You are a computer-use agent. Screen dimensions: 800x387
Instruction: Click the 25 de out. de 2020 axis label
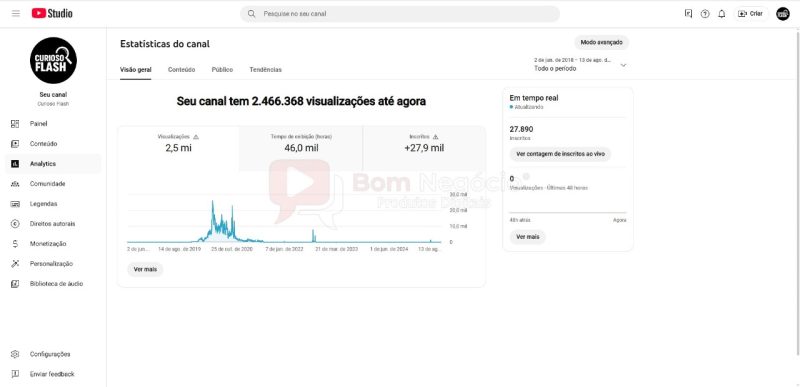pos(232,249)
